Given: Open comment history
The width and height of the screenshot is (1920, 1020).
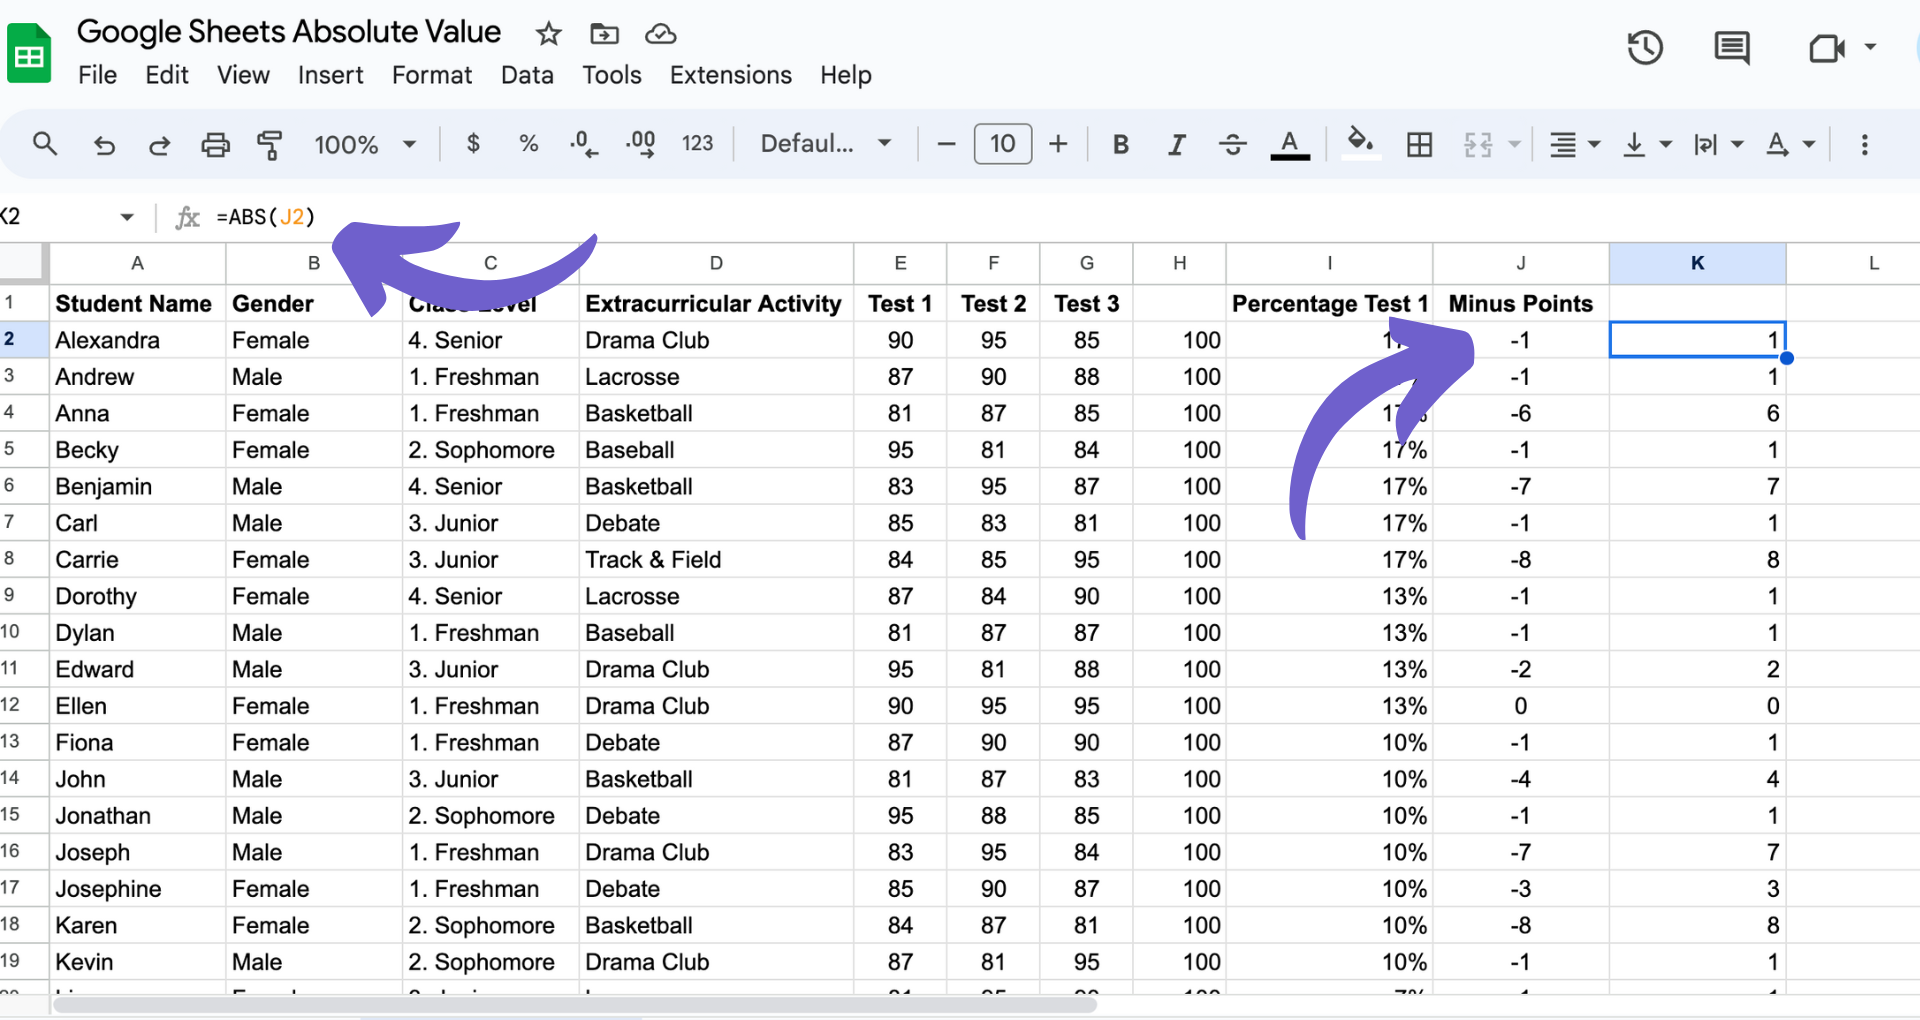Looking at the screenshot, I should (x=1732, y=48).
